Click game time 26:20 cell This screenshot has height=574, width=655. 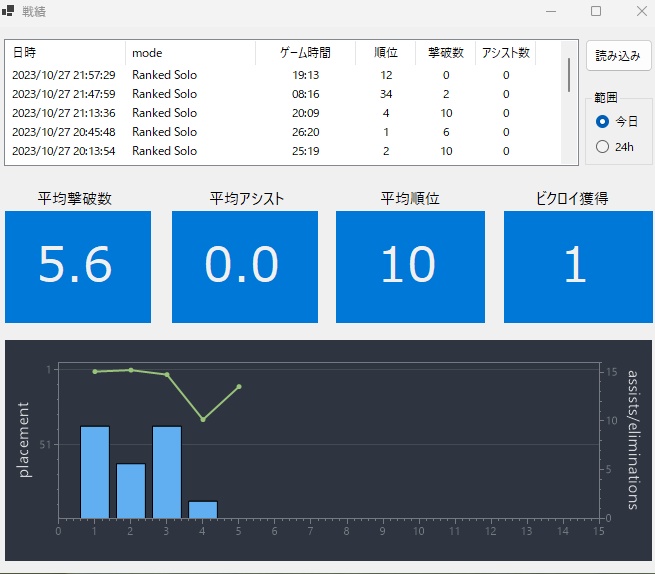(x=305, y=132)
